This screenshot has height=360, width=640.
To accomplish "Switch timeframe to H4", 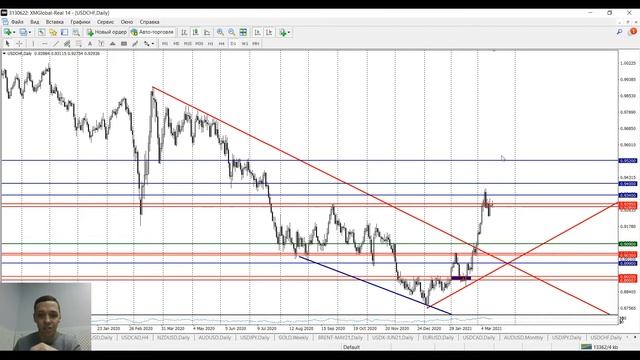I will pyautogui.click(x=222, y=43).
